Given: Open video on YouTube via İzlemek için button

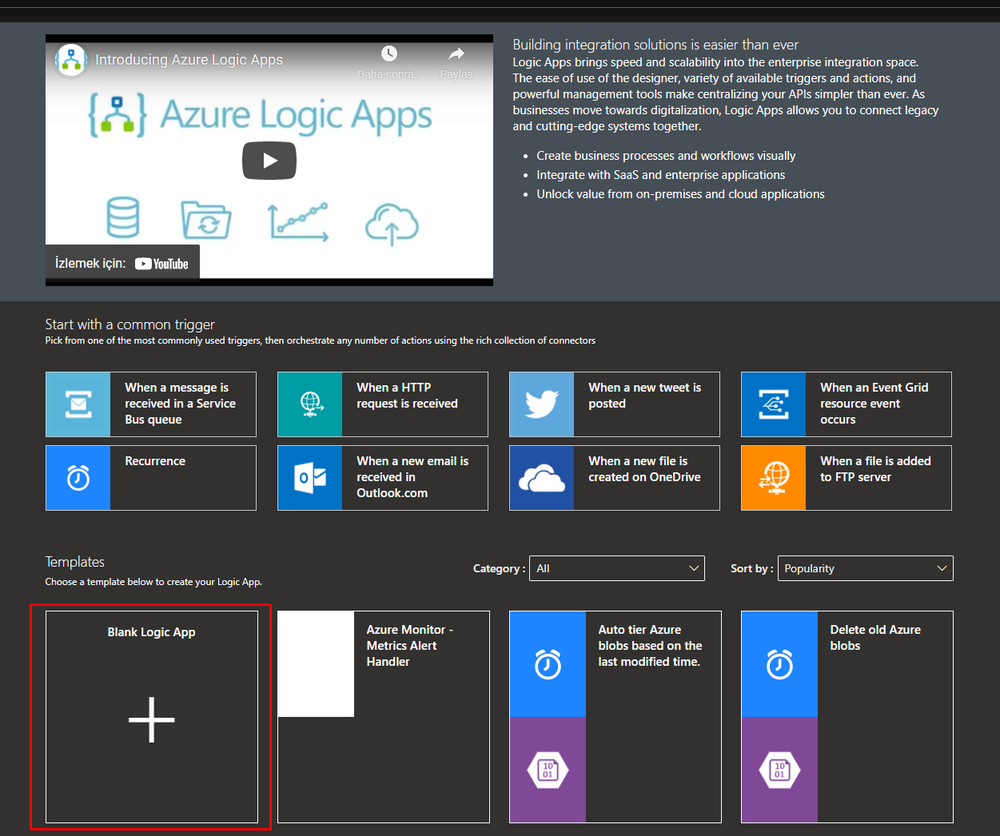Looking at the screenshot, I should (122, 263).
